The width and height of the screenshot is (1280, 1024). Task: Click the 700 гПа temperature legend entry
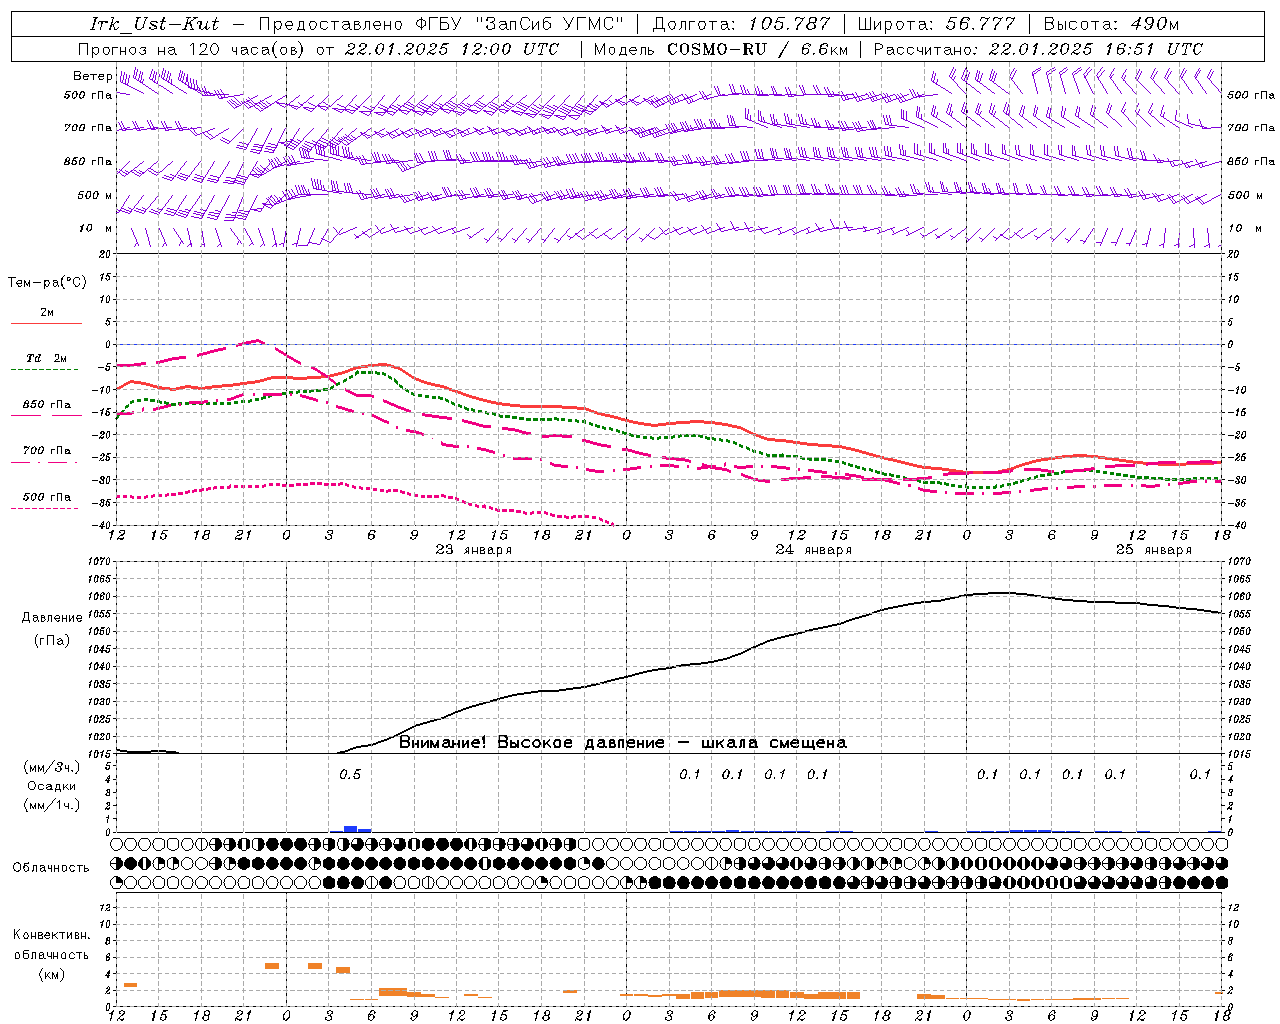pyautogui.click(x=47, y=451)
